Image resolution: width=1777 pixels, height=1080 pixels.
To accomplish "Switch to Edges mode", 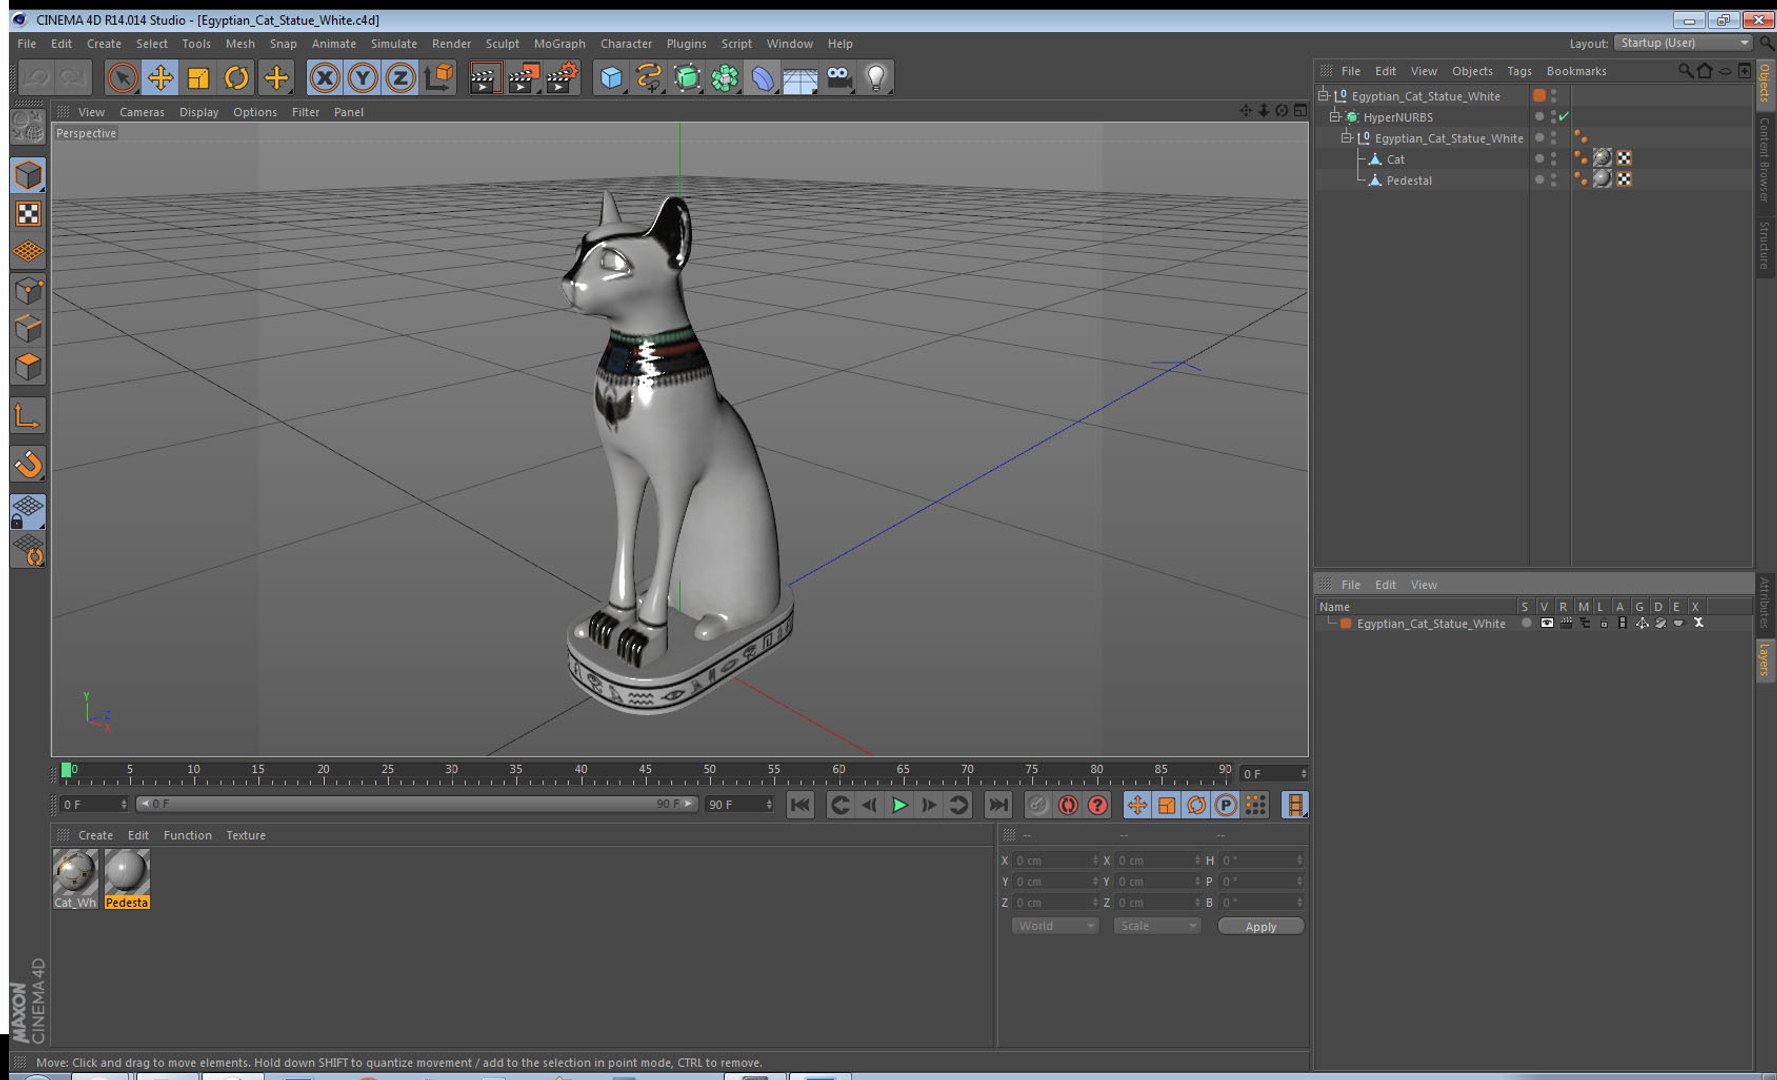I will coord(28,328).
